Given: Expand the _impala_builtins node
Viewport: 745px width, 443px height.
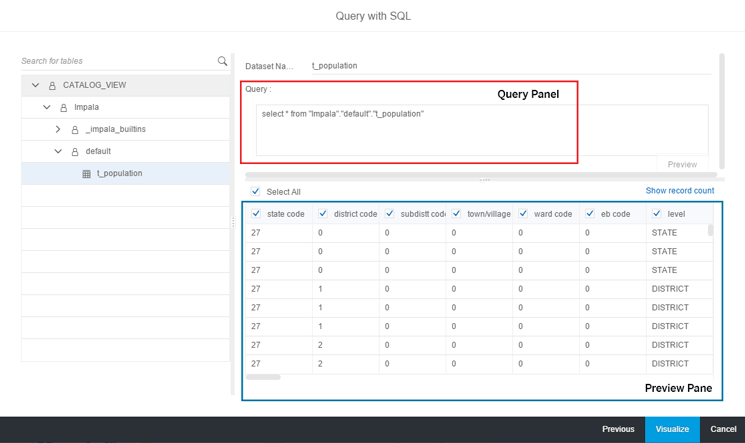Looking at the screenshot, I should [58, 130].
